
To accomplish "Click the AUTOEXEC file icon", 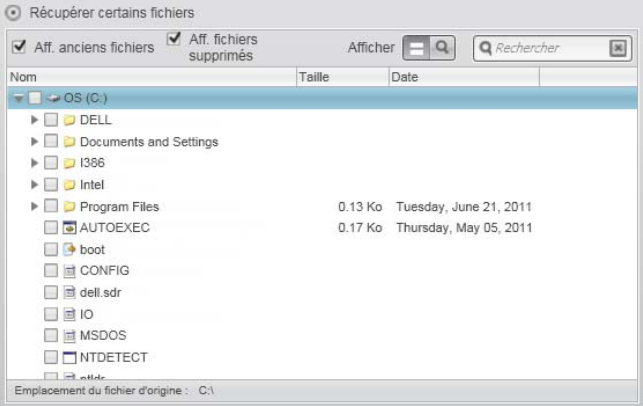I will coord(70,228).
